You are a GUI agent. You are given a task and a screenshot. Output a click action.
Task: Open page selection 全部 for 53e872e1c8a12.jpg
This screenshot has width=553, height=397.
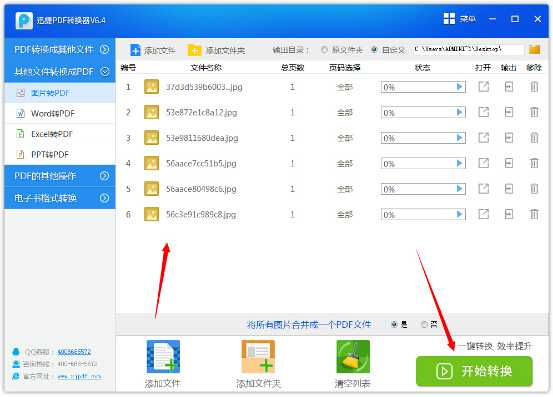click(x=345, y=112)
